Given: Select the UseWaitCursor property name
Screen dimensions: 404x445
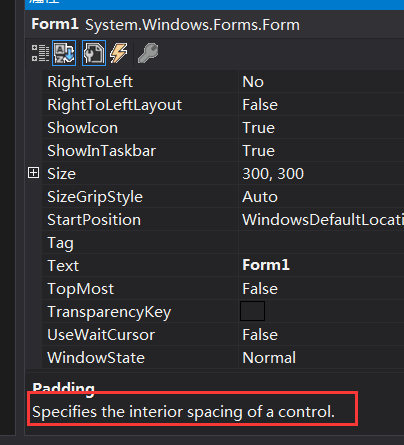Looking at the screenshot, I should [101, 335].
